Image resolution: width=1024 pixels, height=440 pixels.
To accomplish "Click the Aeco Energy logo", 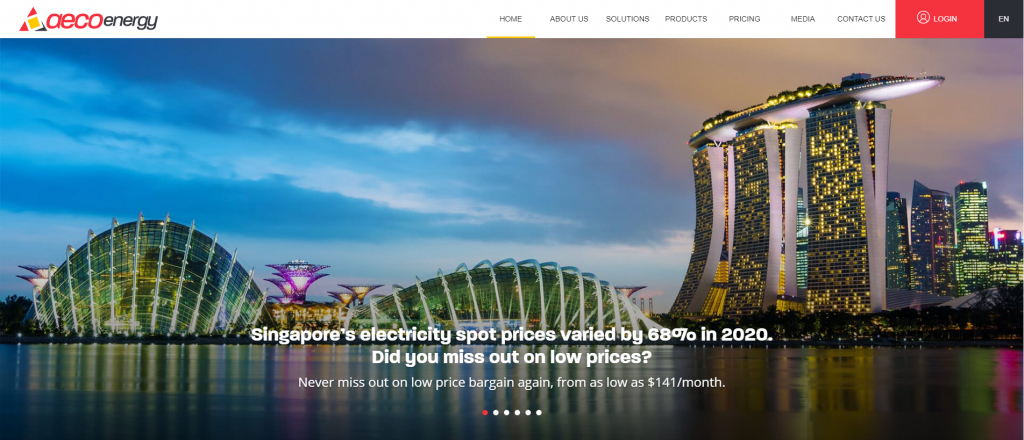I will click(x=89, y=20).
